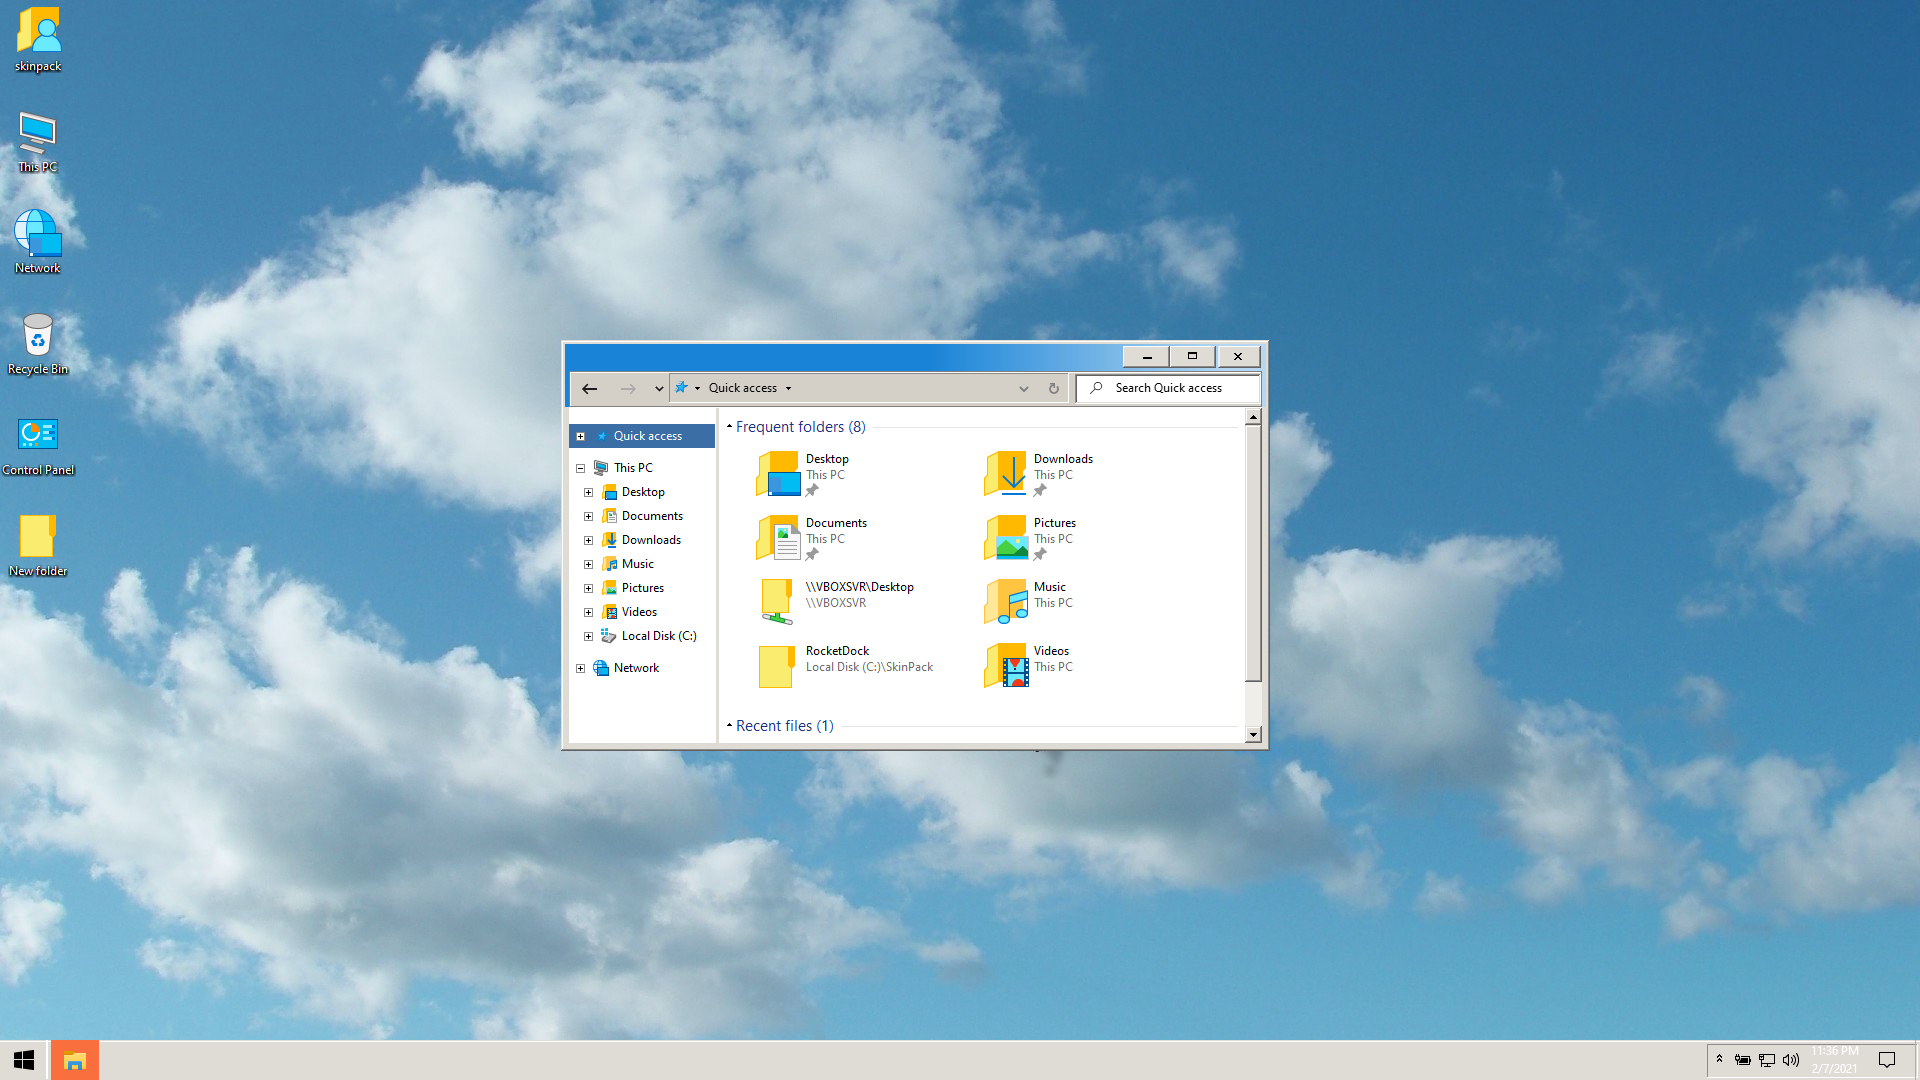Select Music in the navigation tree
The width and height of the screenshot is (1920, 1080).
[x=637, y=564]
